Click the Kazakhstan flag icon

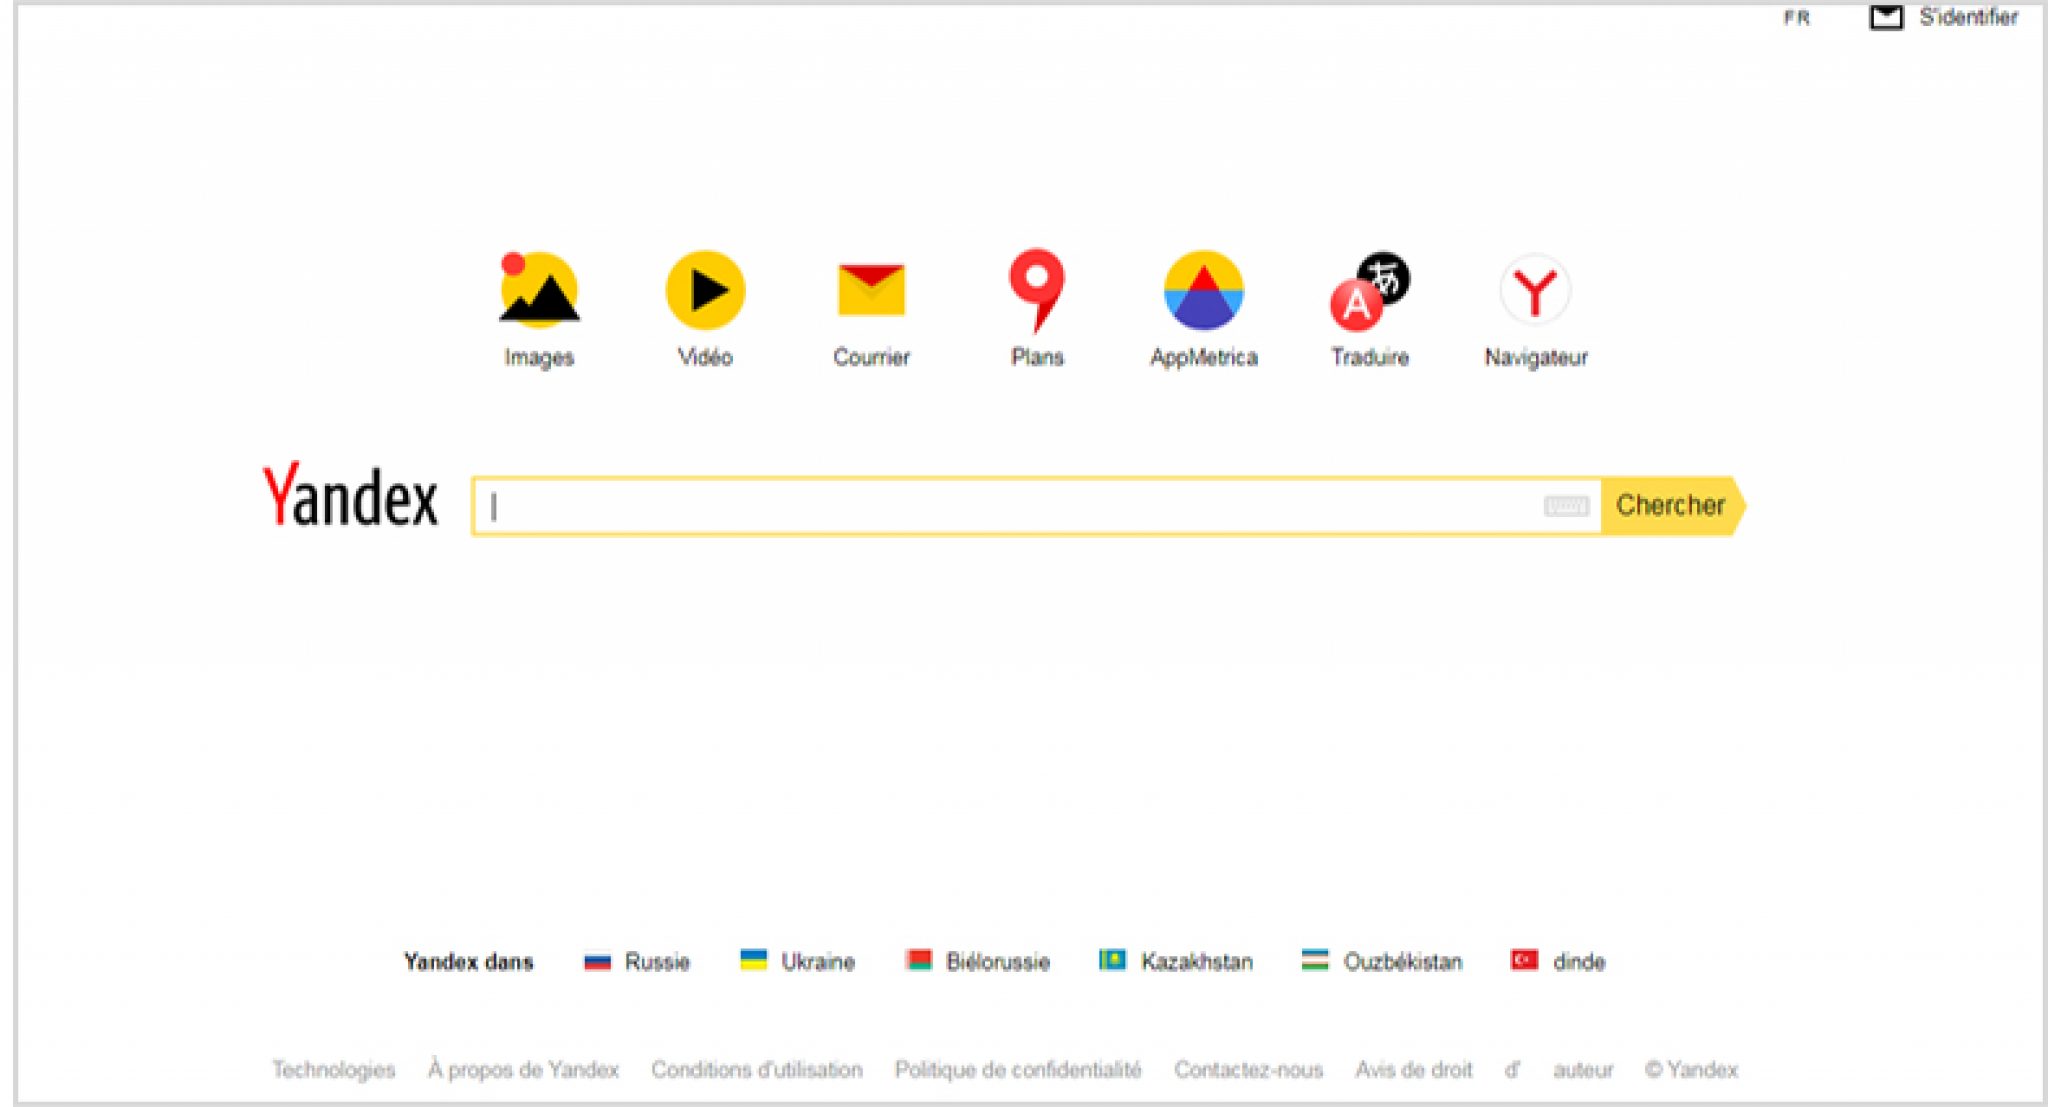pyautogui.click(x=1112, y=960)
